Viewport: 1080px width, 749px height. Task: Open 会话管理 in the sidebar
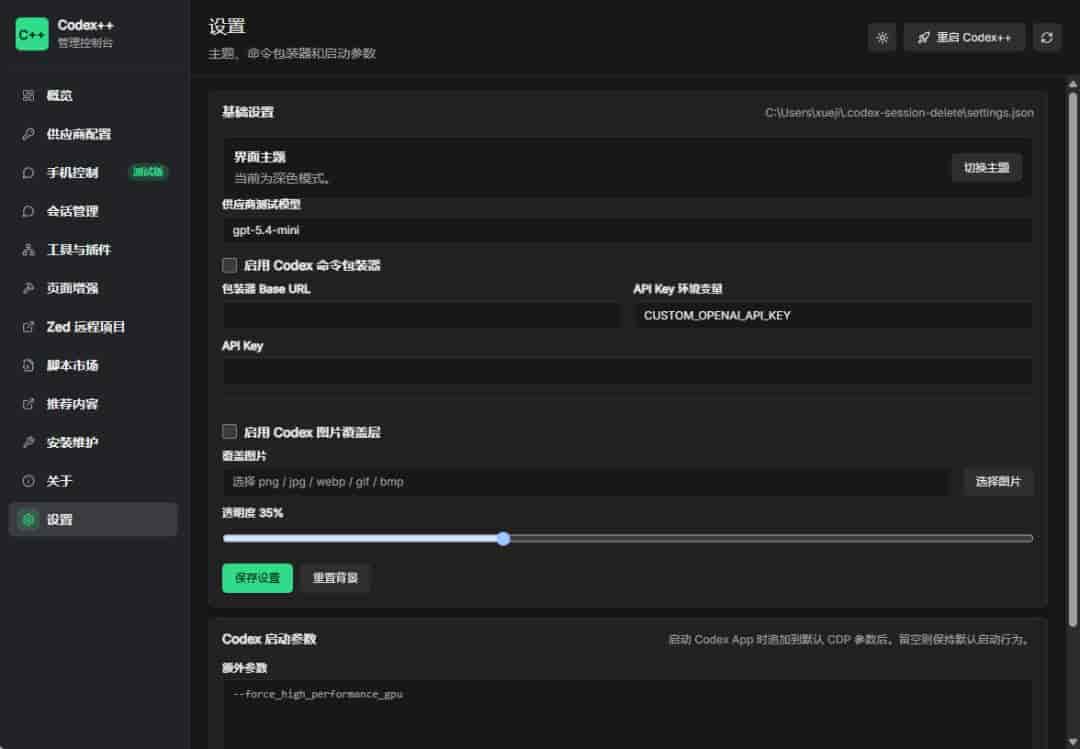[x=93, y=212]
